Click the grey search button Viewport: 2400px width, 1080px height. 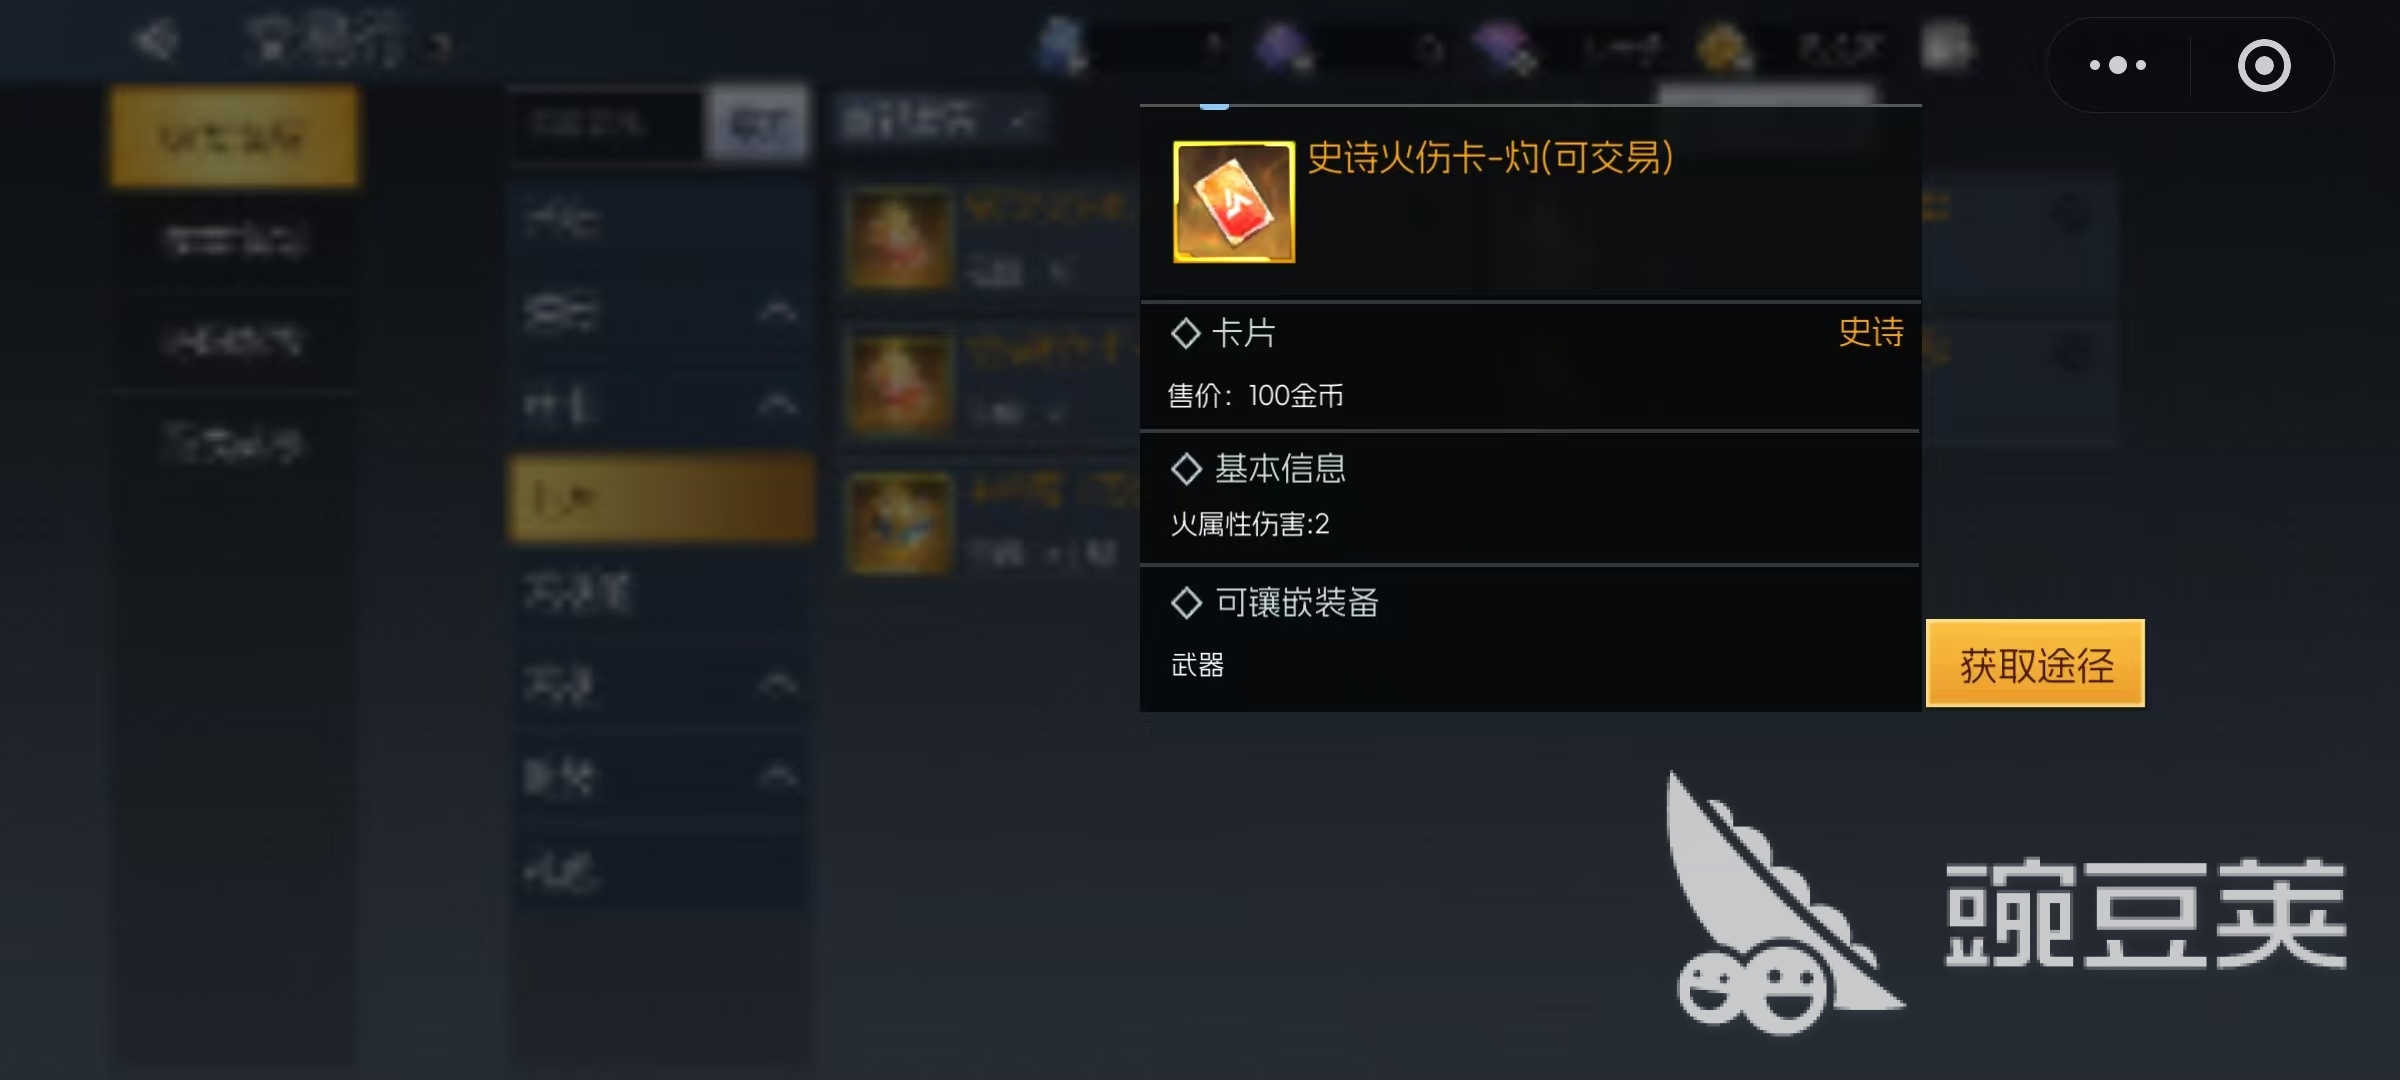point(757,123)
